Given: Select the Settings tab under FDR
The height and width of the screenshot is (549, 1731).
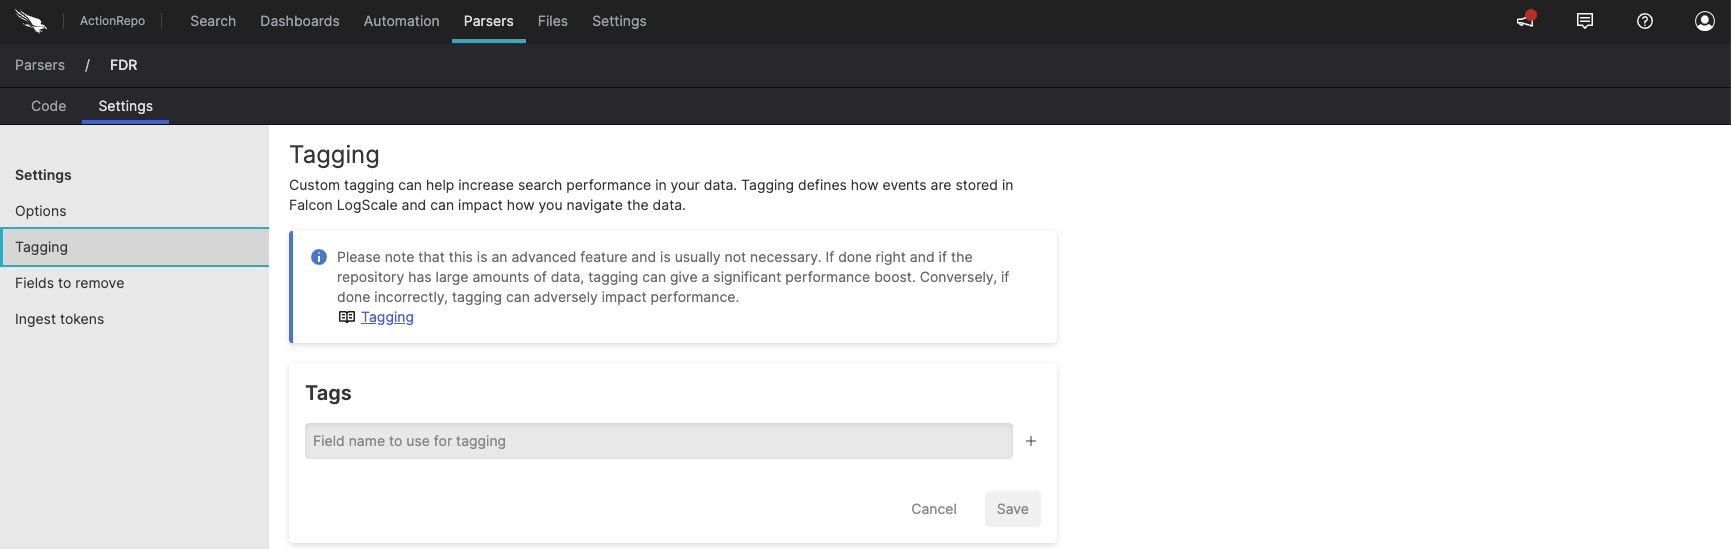Looking at the screenshot, I should 125,106.
